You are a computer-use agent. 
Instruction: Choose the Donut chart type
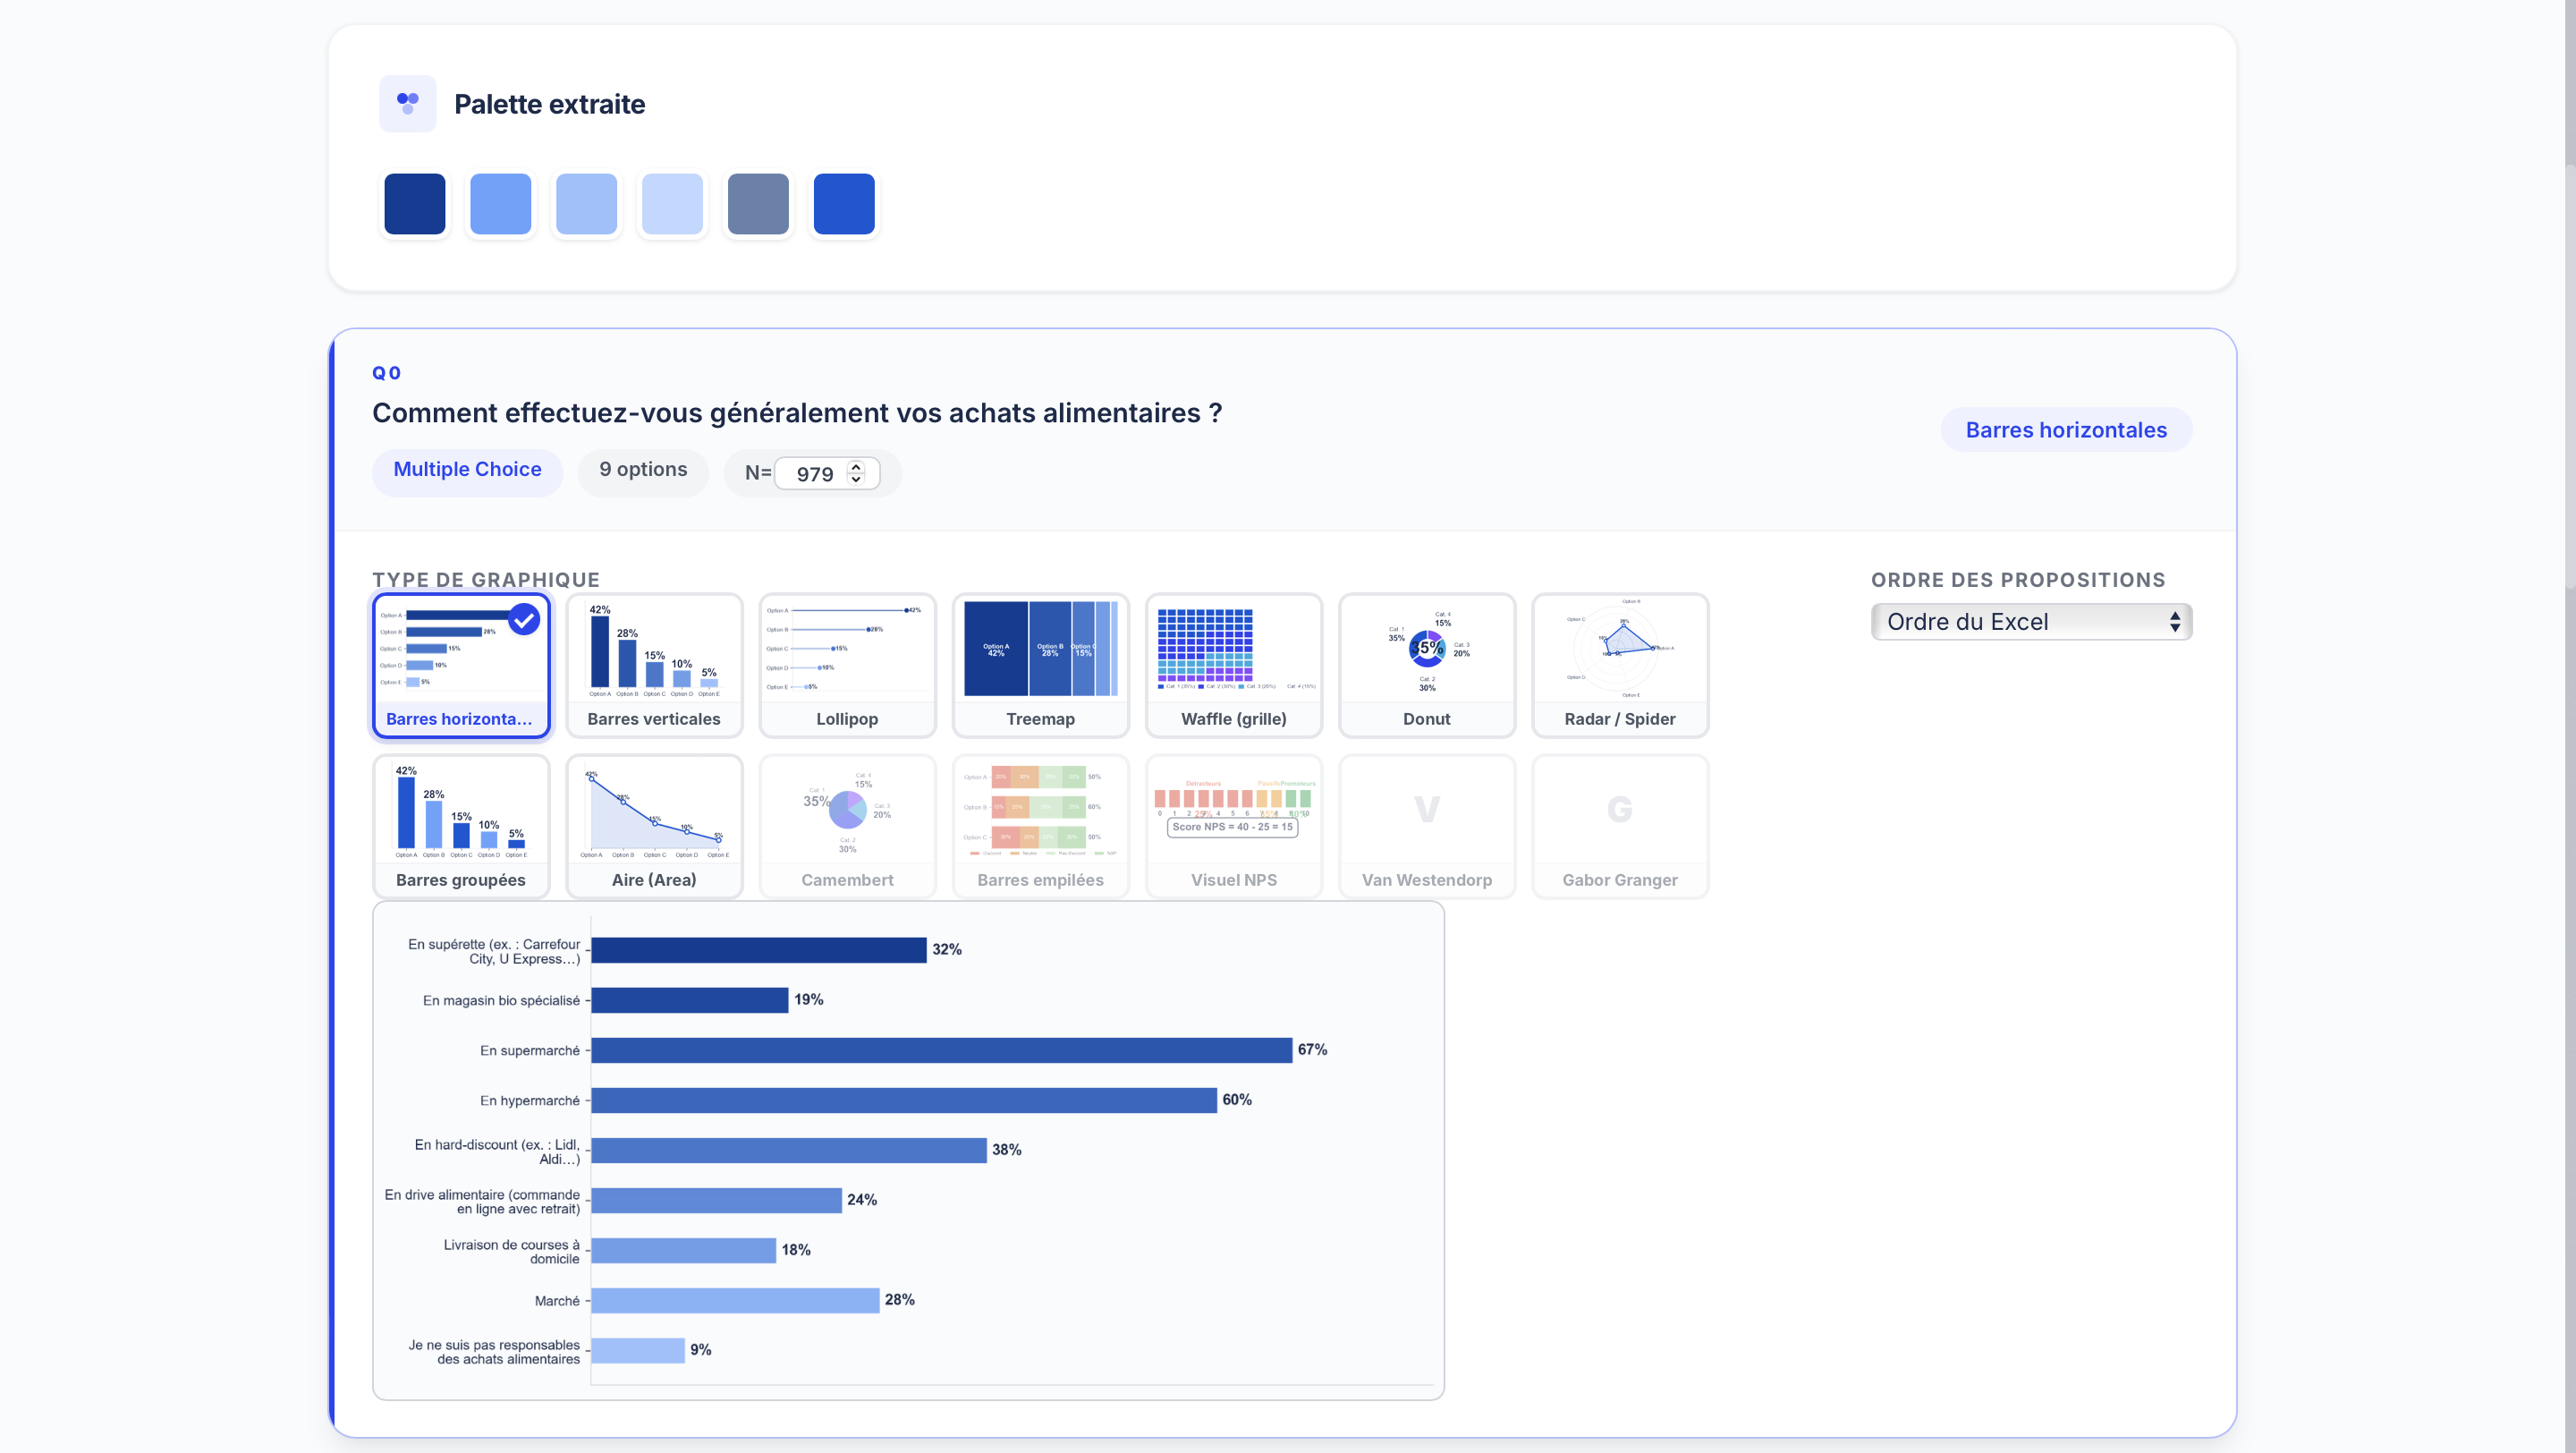(1426, 665)
